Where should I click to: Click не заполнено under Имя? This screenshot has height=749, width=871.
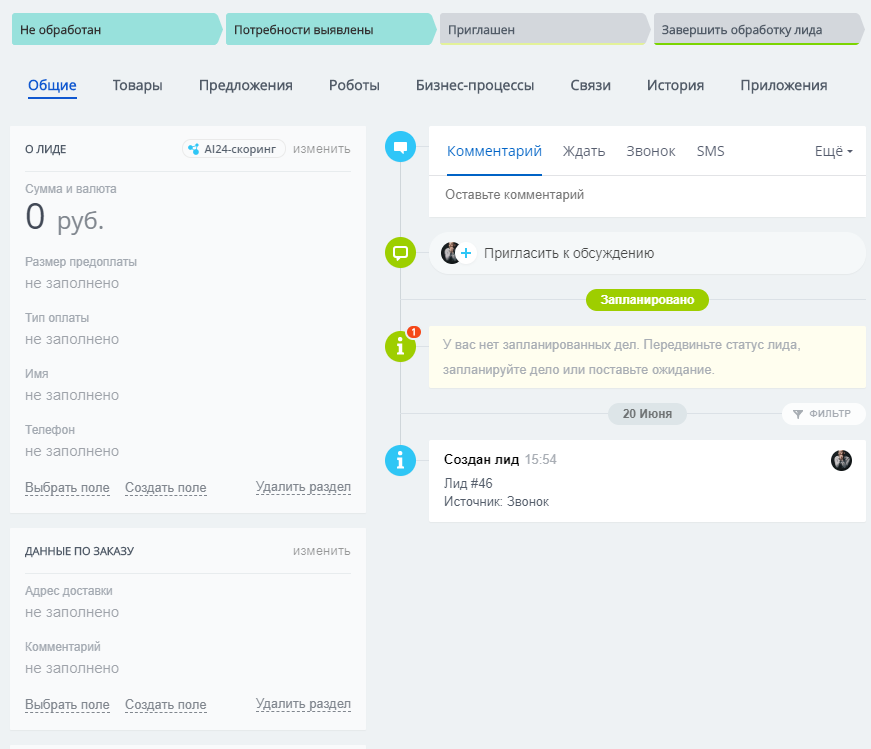tap(72, 396)
